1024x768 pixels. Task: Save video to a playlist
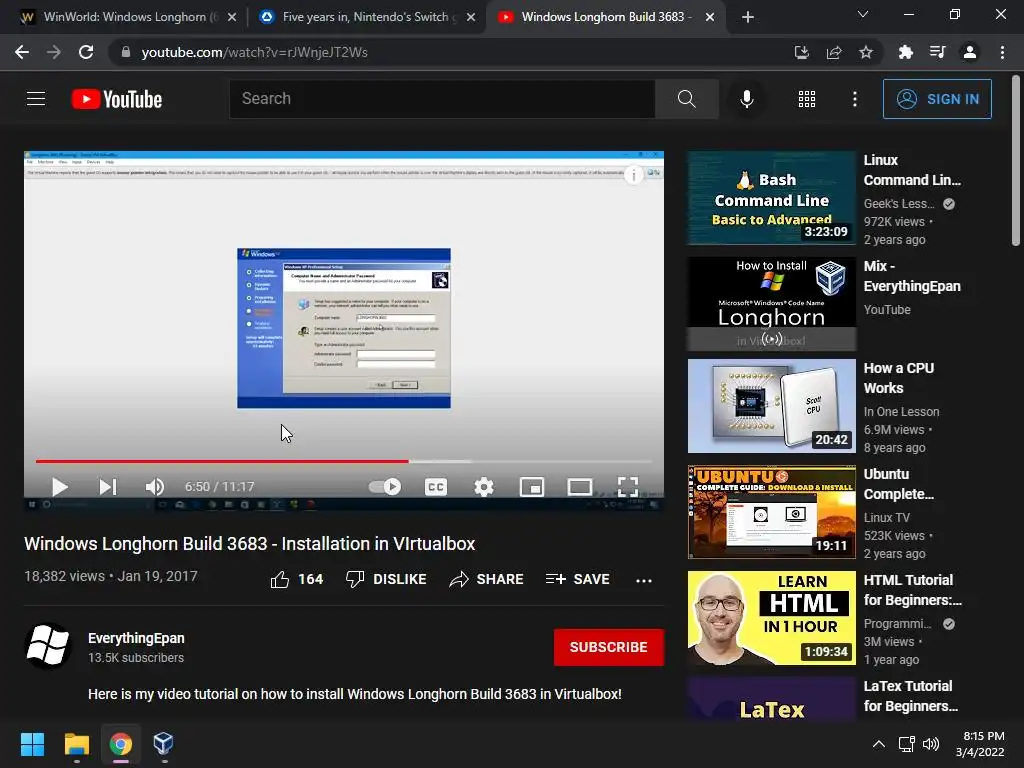point(577,579)
